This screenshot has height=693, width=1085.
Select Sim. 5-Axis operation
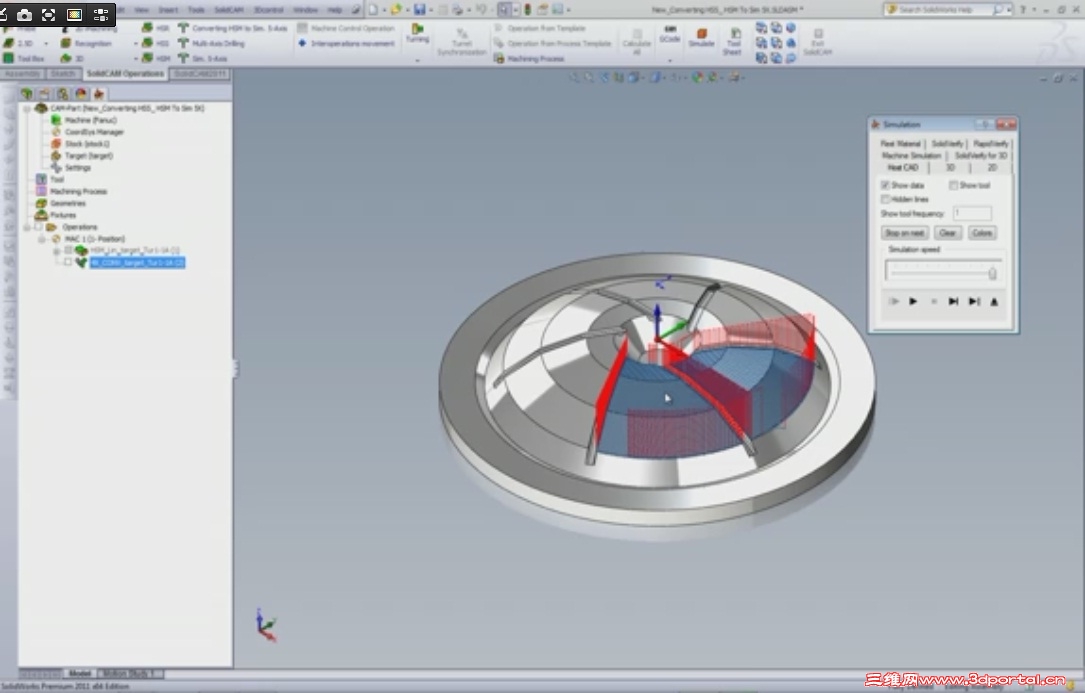[202, 58]
